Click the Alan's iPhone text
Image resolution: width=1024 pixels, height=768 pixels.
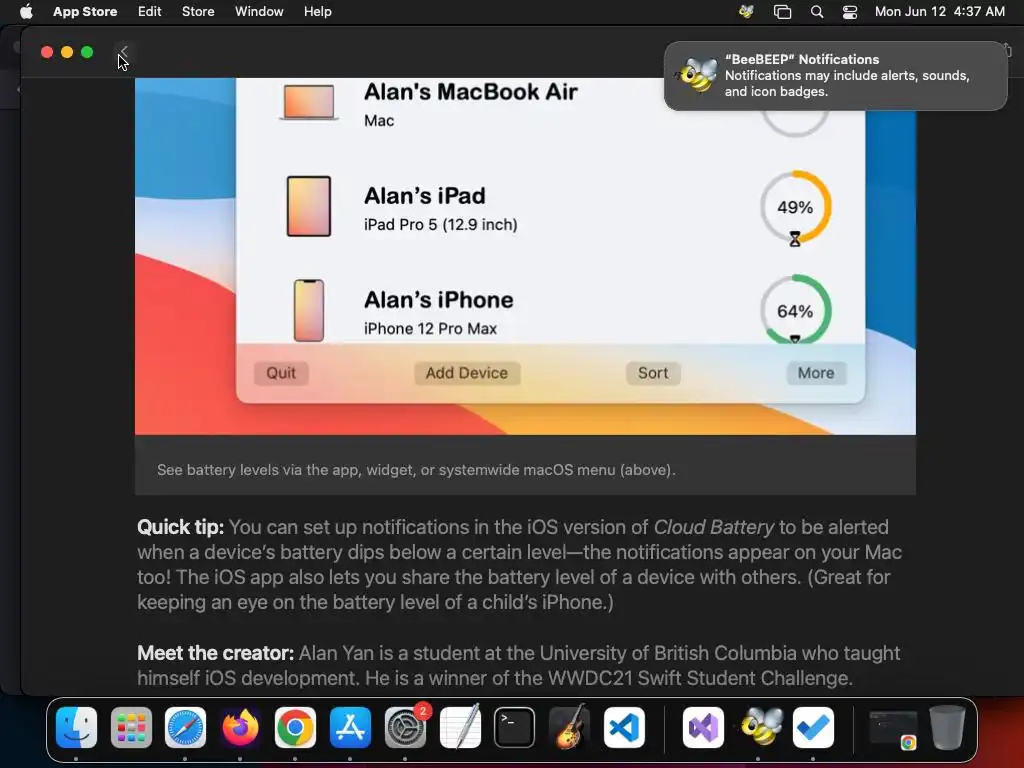click(x=438, y=300)
